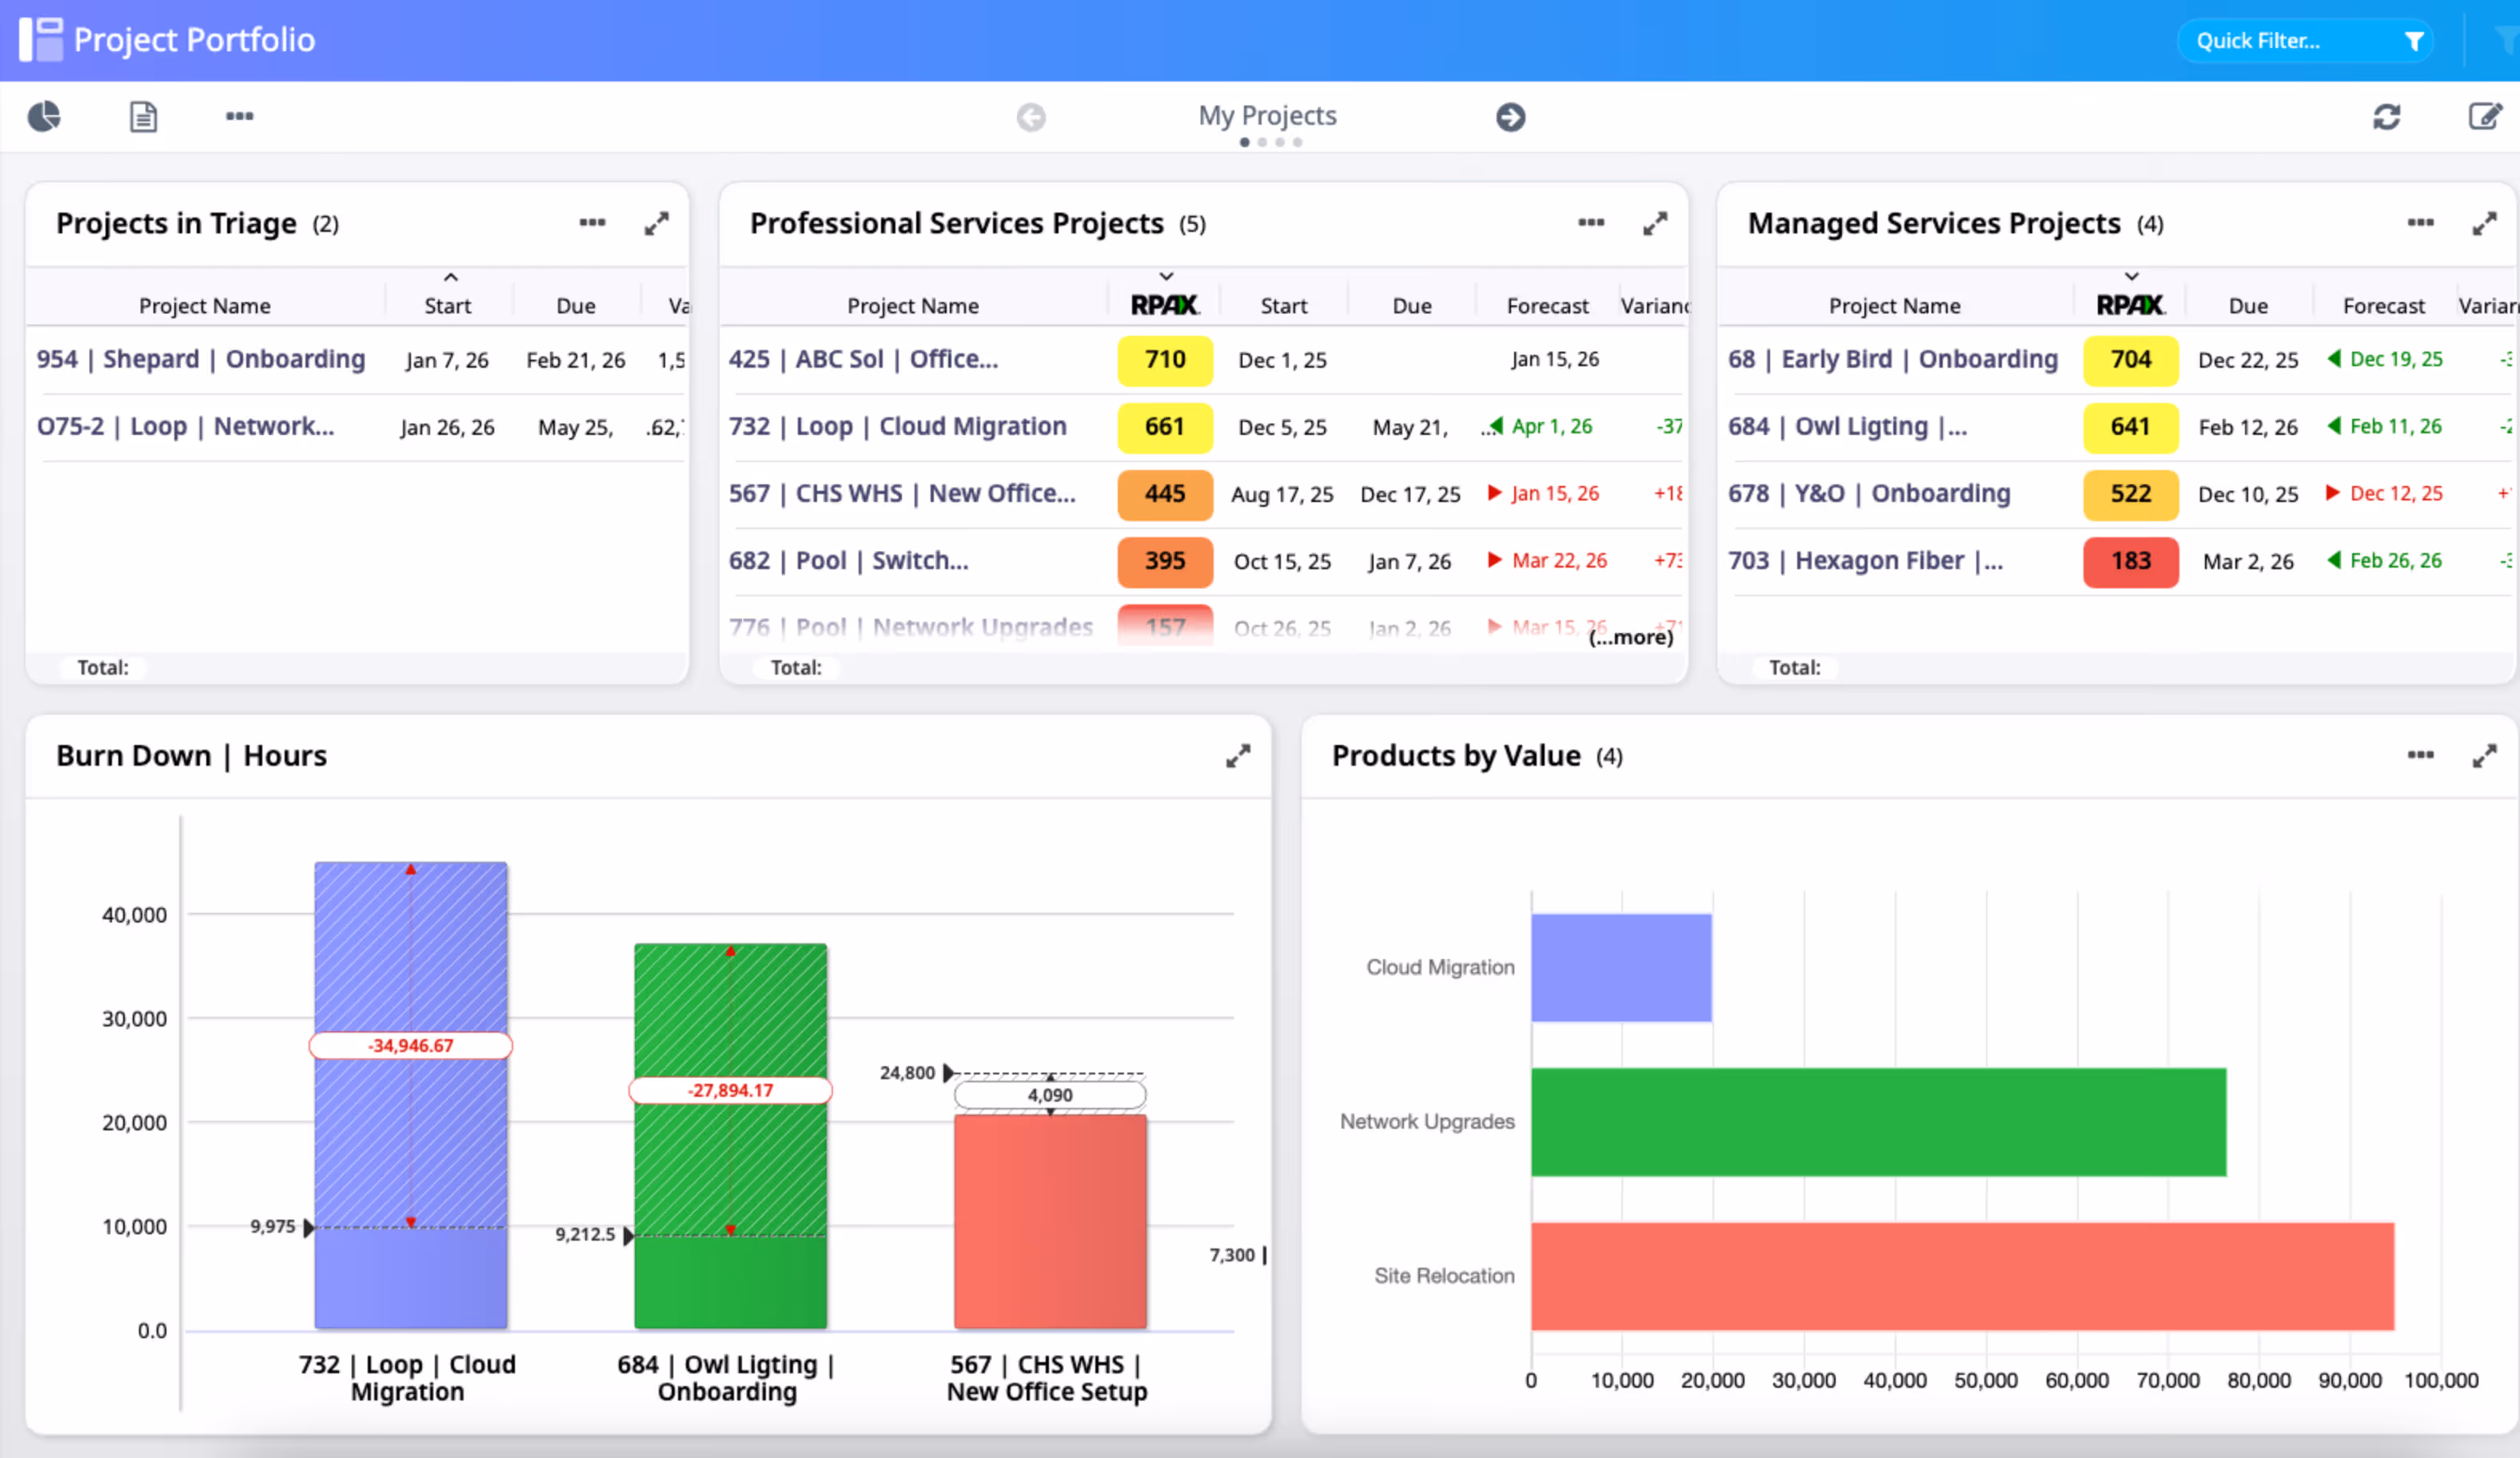Click the Cloud Migration bar in Products by Value
2520x1458 pixels.
click(1621, 967)
